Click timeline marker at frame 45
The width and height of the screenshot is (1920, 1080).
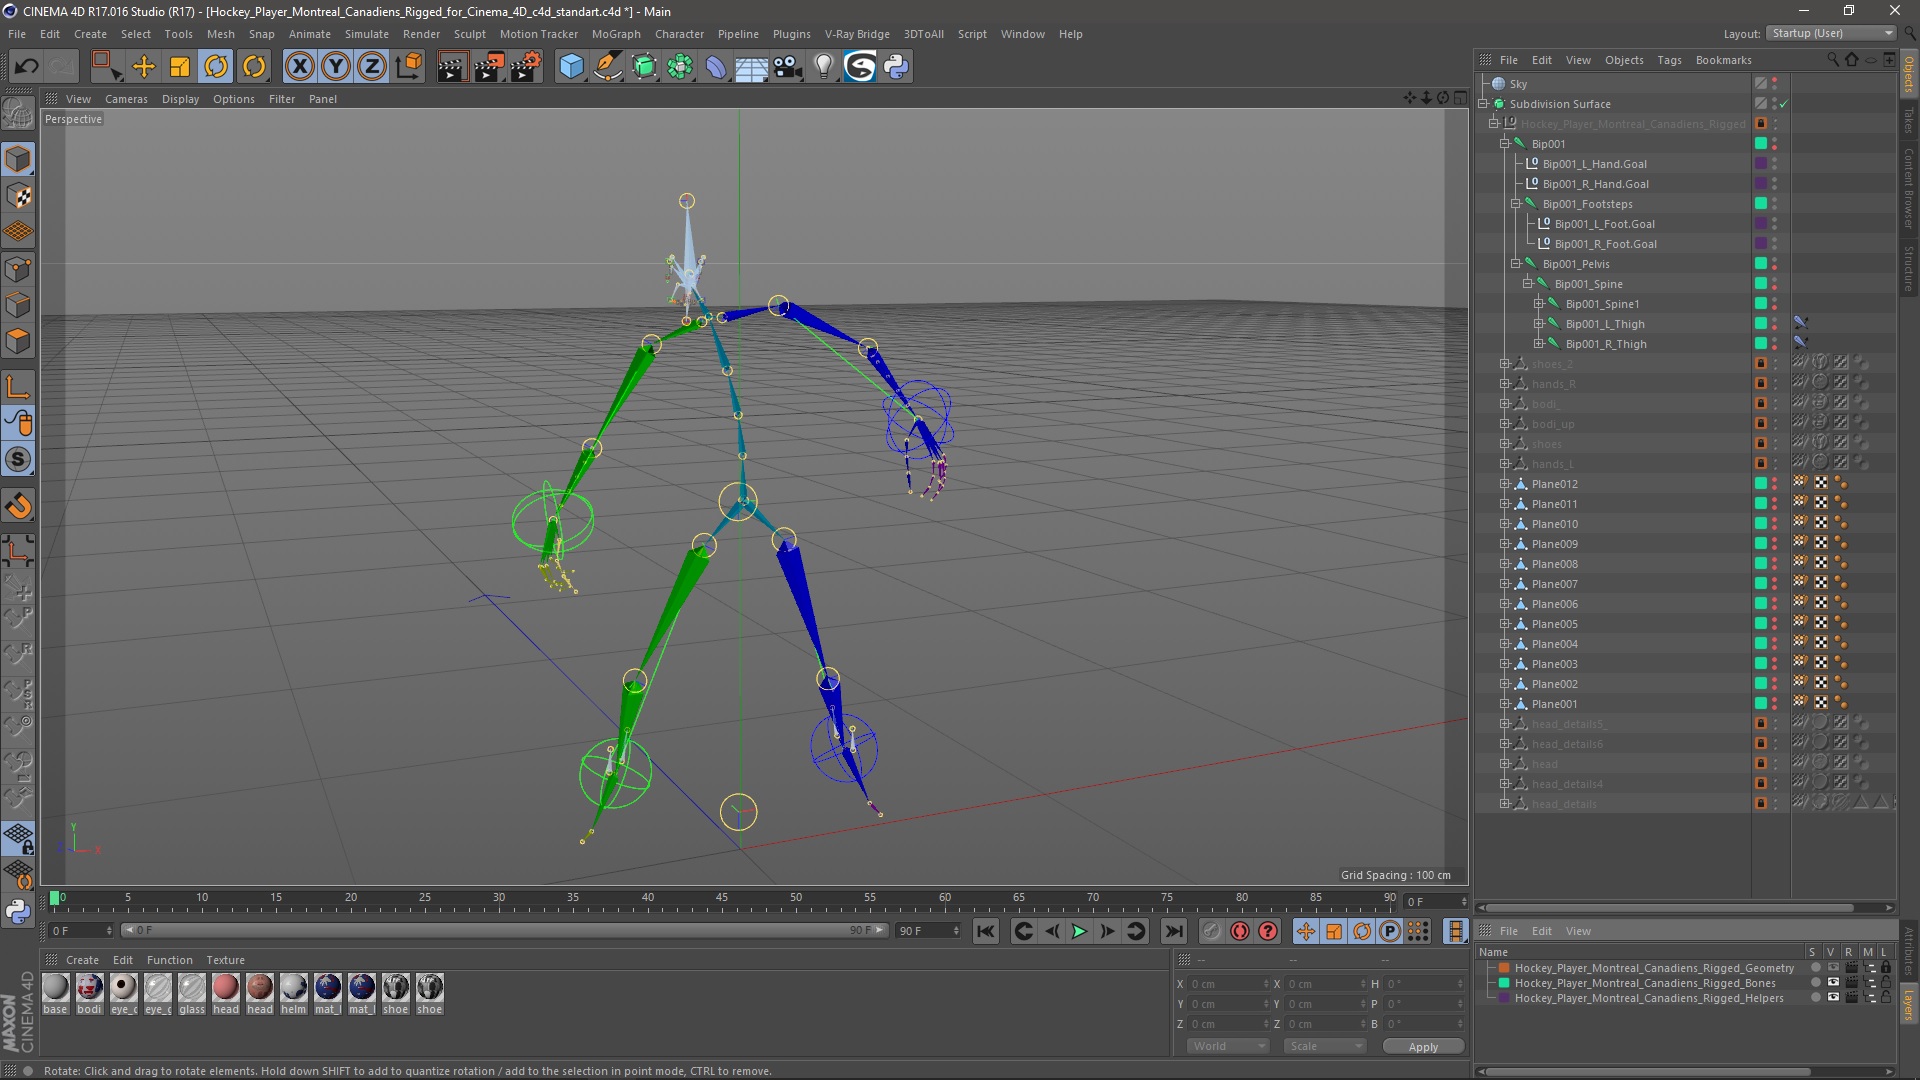pyautogui.click(x=721, y=898)
